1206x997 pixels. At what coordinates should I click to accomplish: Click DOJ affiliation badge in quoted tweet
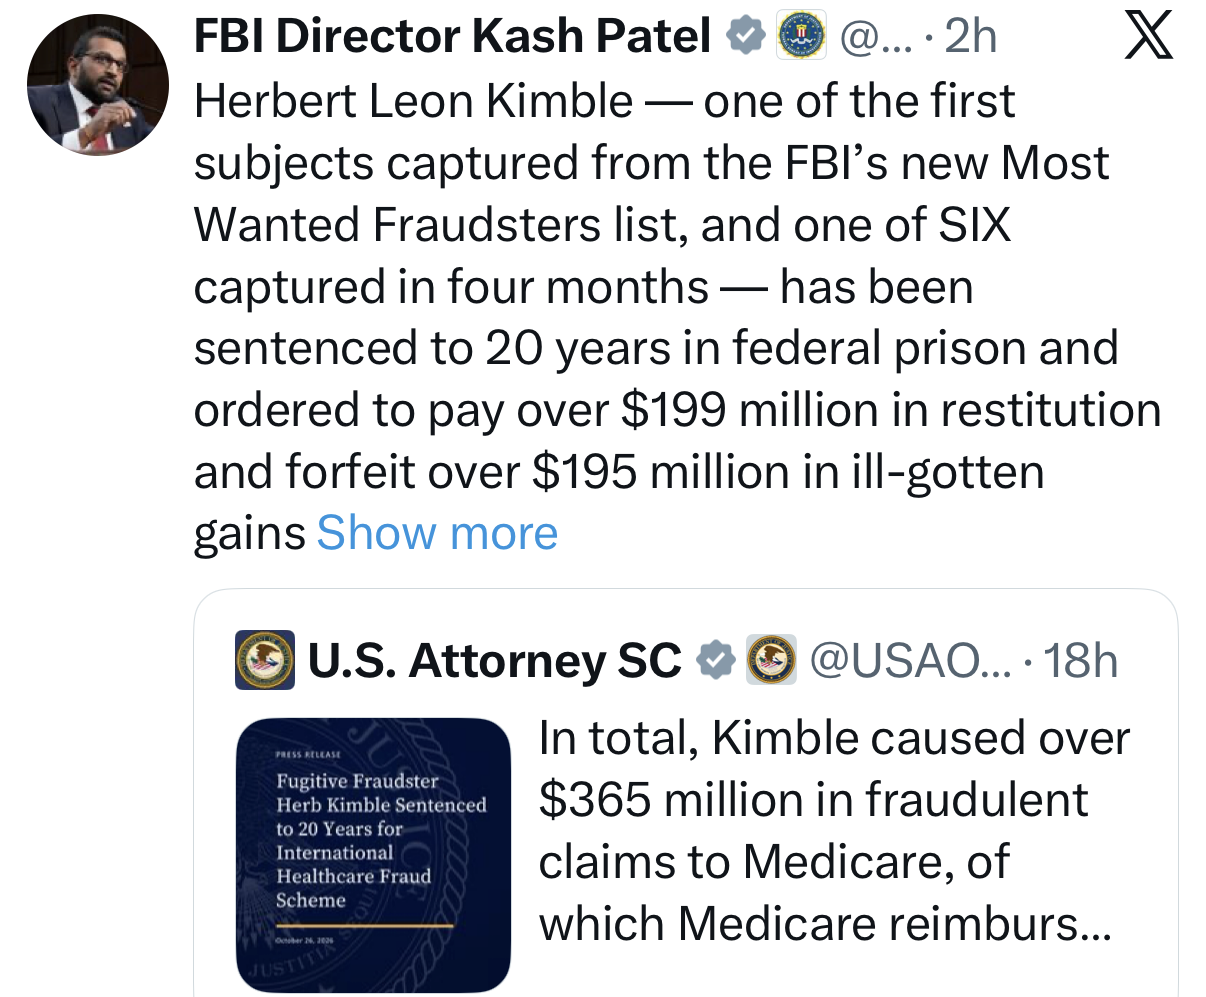[x=772, y=660]
